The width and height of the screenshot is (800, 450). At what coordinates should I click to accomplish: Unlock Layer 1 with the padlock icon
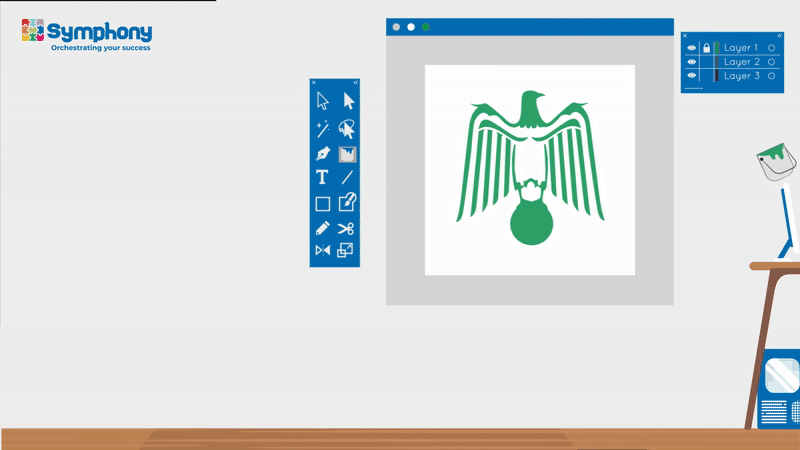click(x=706, y=47)
